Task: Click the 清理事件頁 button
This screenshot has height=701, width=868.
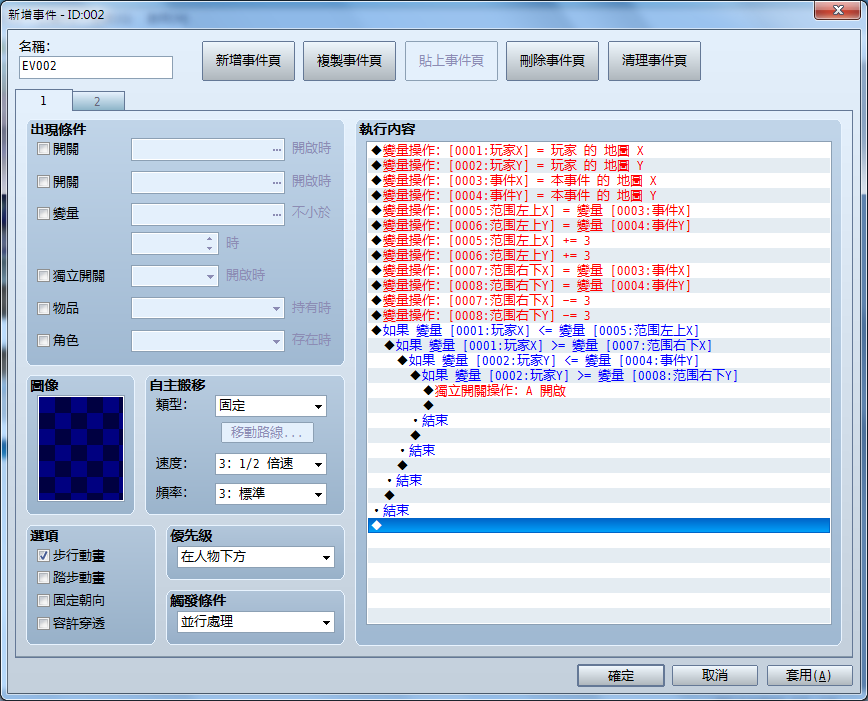Action: pyautogui.click(x=654, y=61)
